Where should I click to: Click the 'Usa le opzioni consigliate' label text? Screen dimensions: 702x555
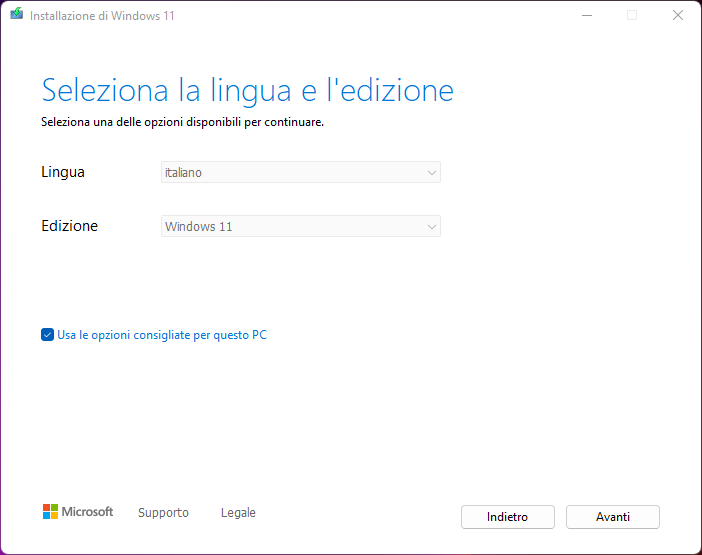point(162,335)
